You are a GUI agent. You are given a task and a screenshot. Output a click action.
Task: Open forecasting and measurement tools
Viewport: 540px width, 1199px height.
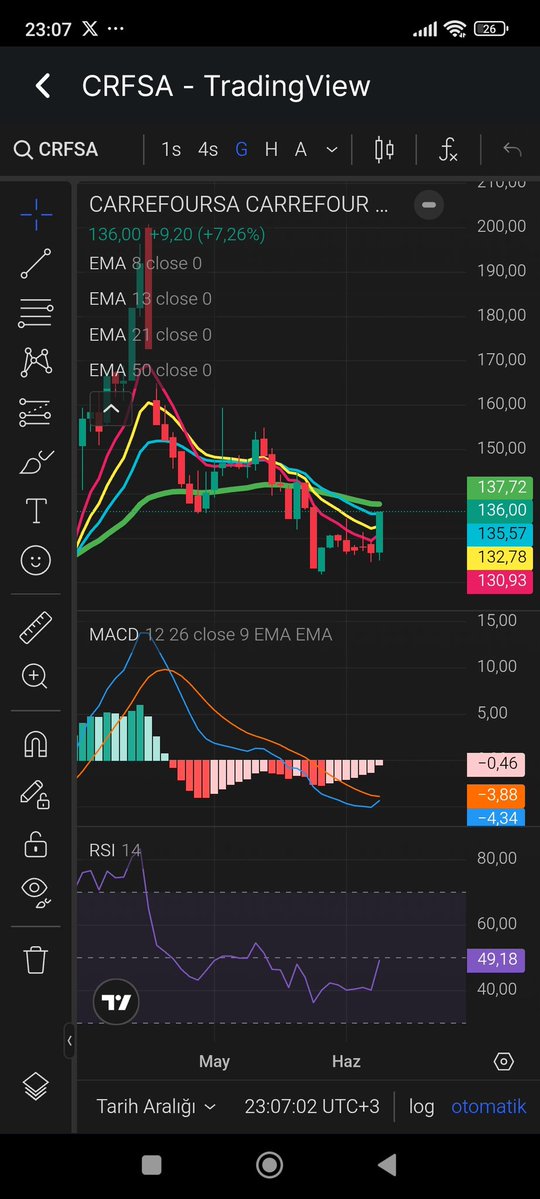36,412
